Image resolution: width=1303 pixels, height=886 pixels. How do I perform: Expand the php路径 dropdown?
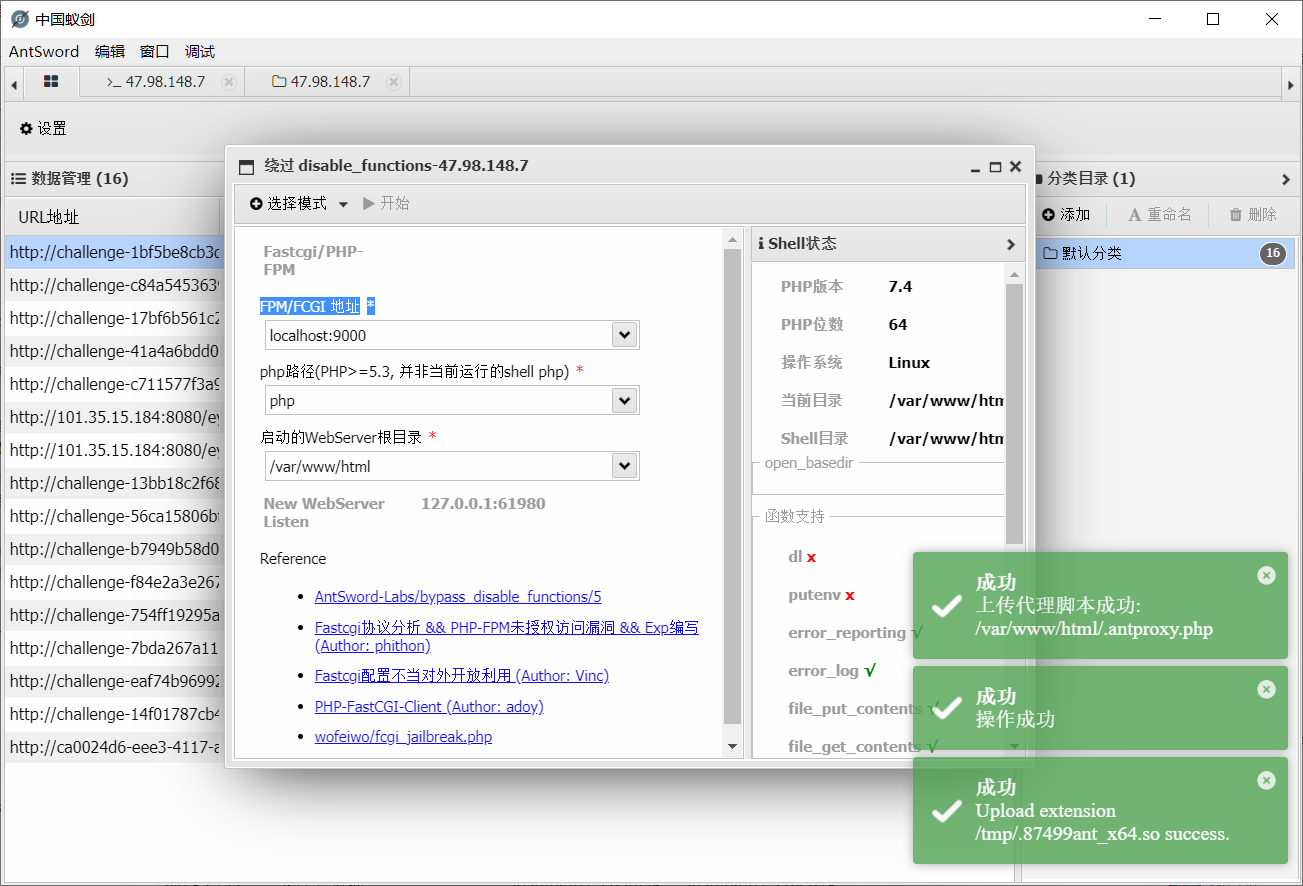pyautogui.click(x=623, y=399)
